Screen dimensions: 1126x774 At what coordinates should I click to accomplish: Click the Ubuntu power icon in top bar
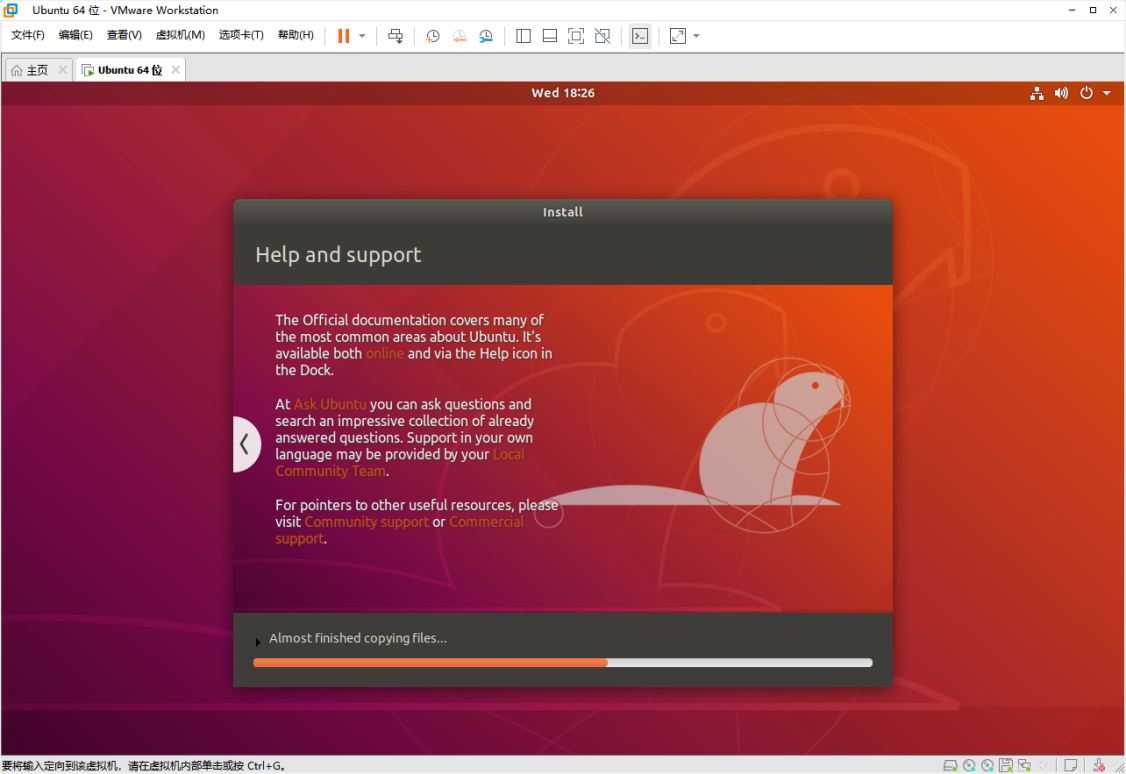pyautogui.click(x=1087, y=93)
